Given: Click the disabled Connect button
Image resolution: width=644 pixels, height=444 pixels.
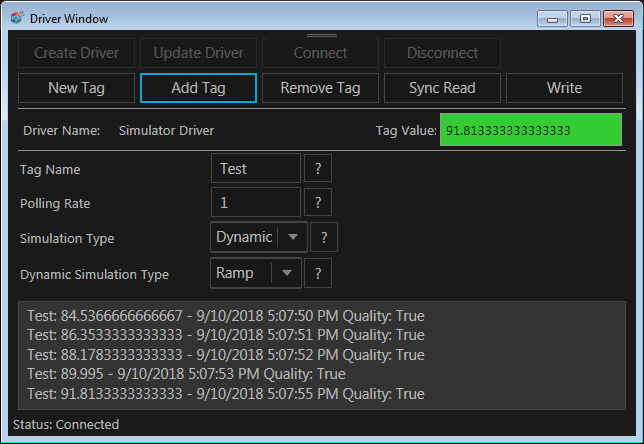Looking at the screenshot, I should [320, 53].
